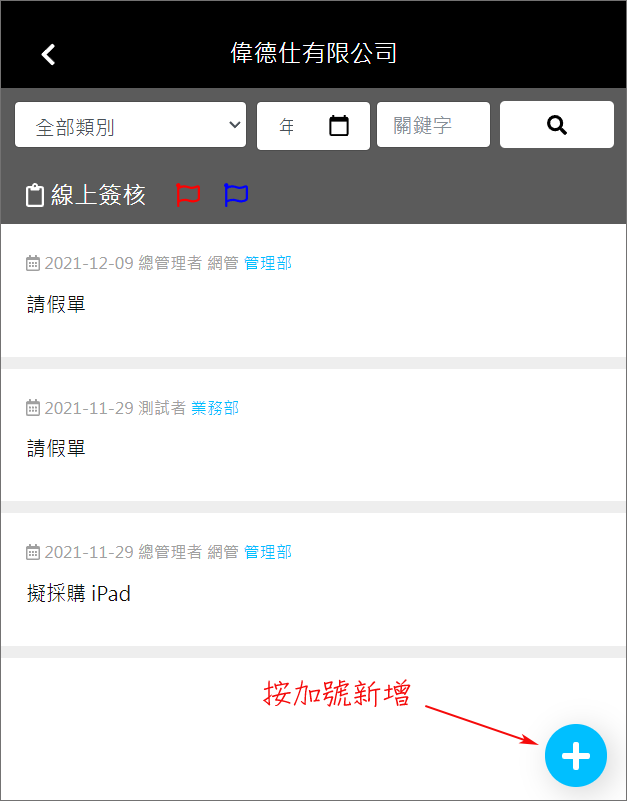Screen dimensions: 627x801
Task: Click calendar icon beside 2021-12-09 date
Action: tap(33, 263)
